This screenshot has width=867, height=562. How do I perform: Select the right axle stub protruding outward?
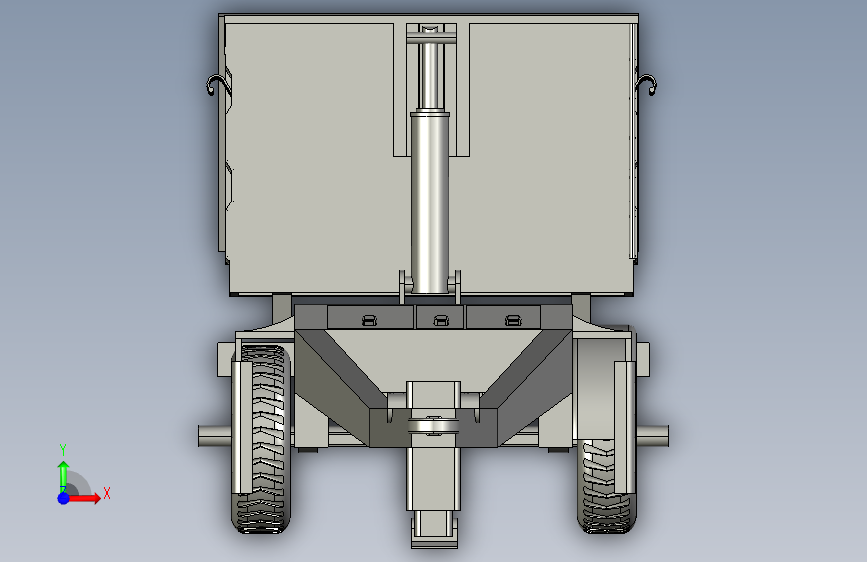pyautogui.click(x=652, y=435)
